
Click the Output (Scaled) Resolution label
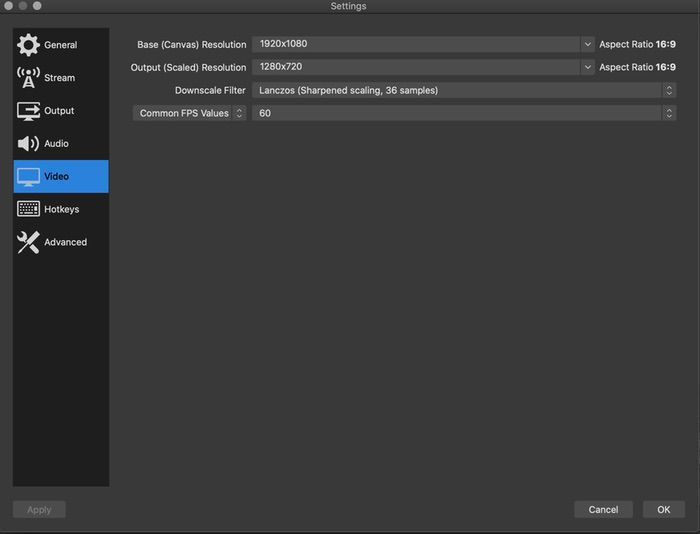click(x=188, y=67)
